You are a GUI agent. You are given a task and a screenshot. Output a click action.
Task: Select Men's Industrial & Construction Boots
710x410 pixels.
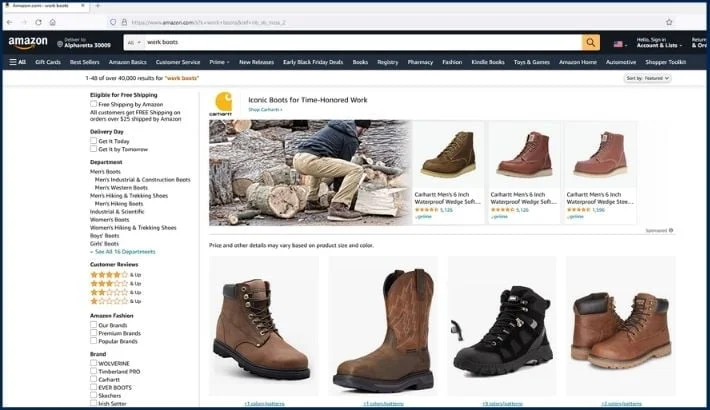click(x=143, y=180)
